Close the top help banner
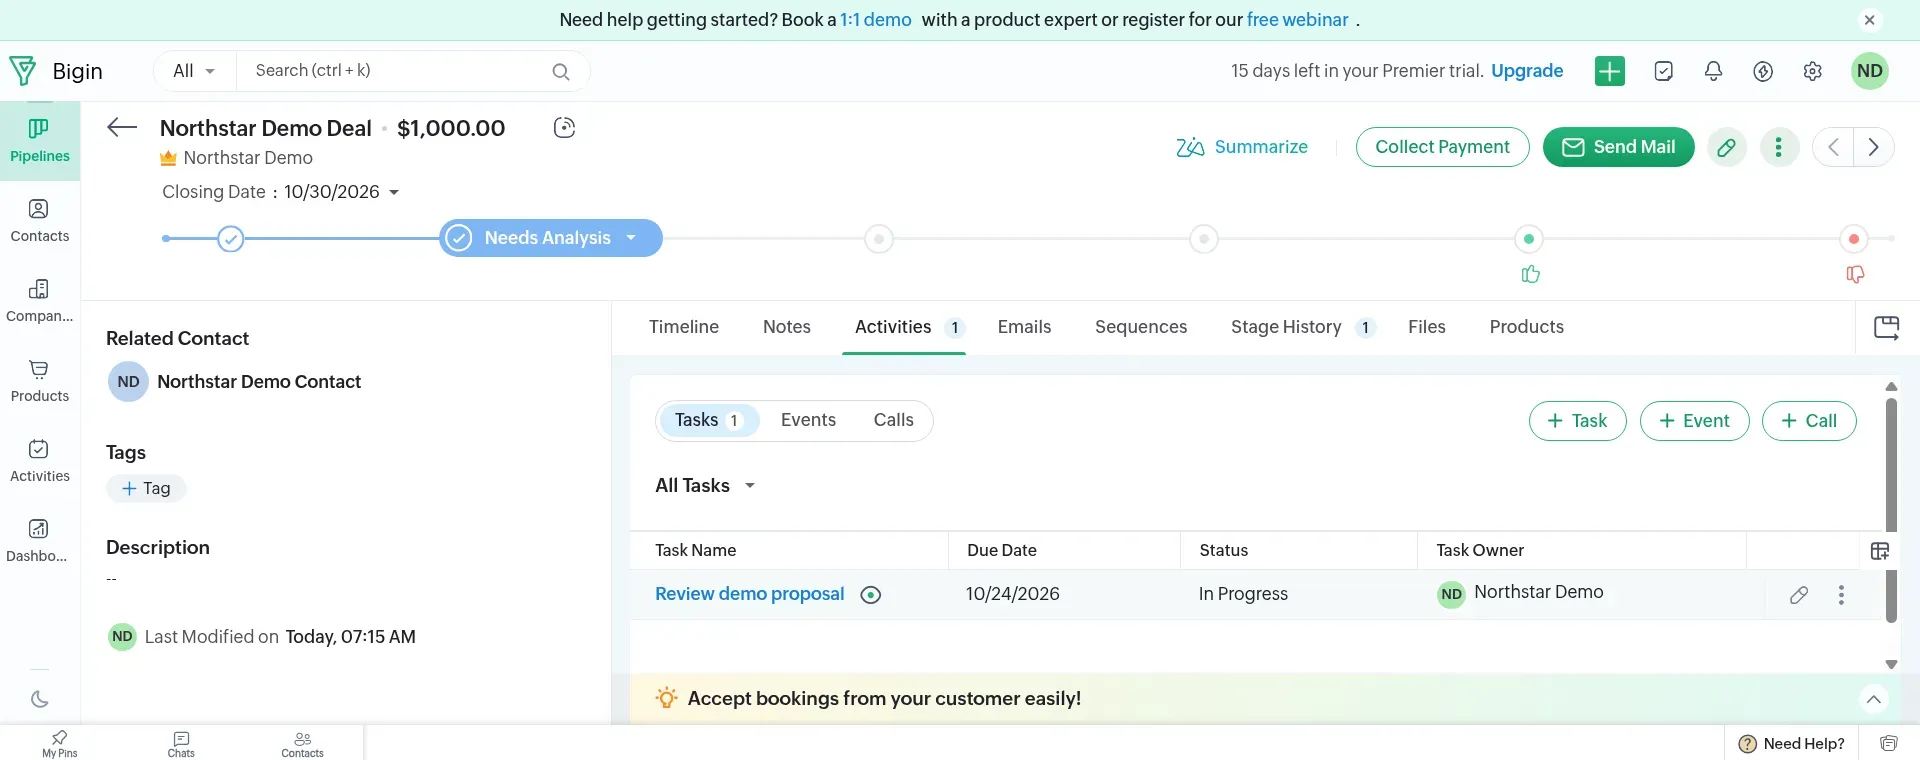 point(1869,20)
